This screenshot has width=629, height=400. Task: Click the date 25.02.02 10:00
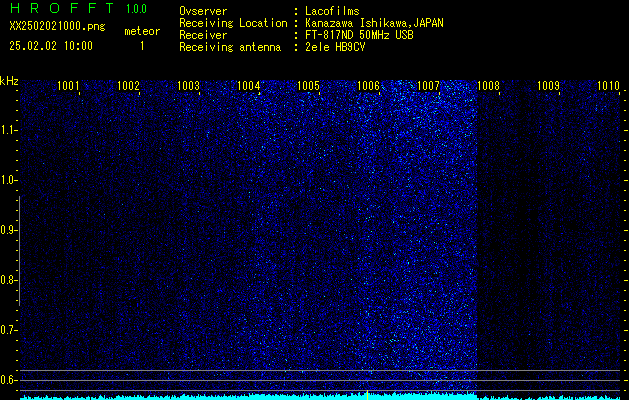(51, 46)
